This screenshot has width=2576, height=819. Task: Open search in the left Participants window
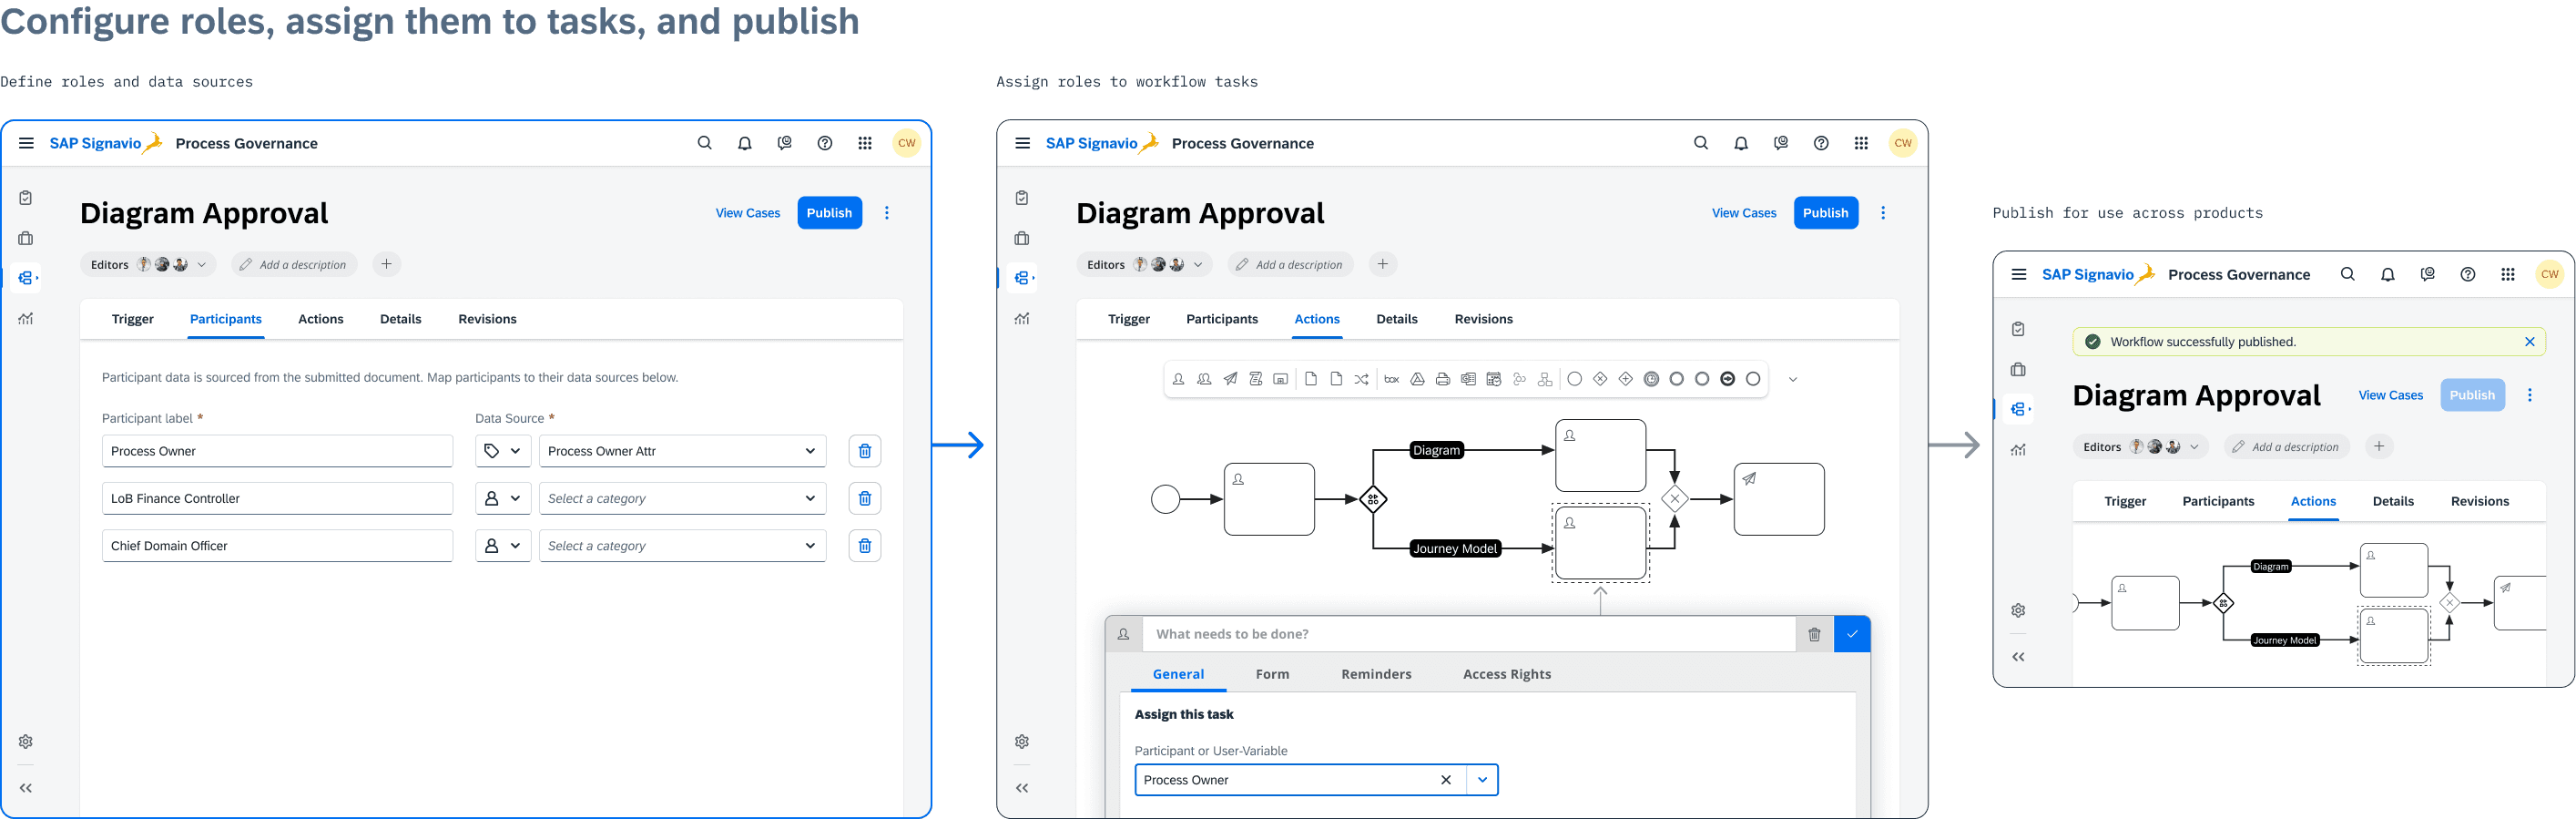(704, 143)
